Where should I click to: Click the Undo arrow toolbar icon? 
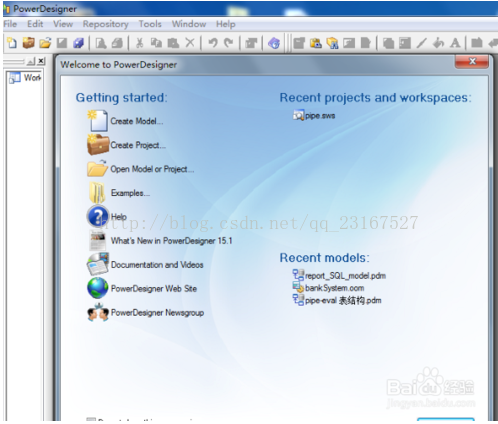pyautogui.click(x=212, y=43)
